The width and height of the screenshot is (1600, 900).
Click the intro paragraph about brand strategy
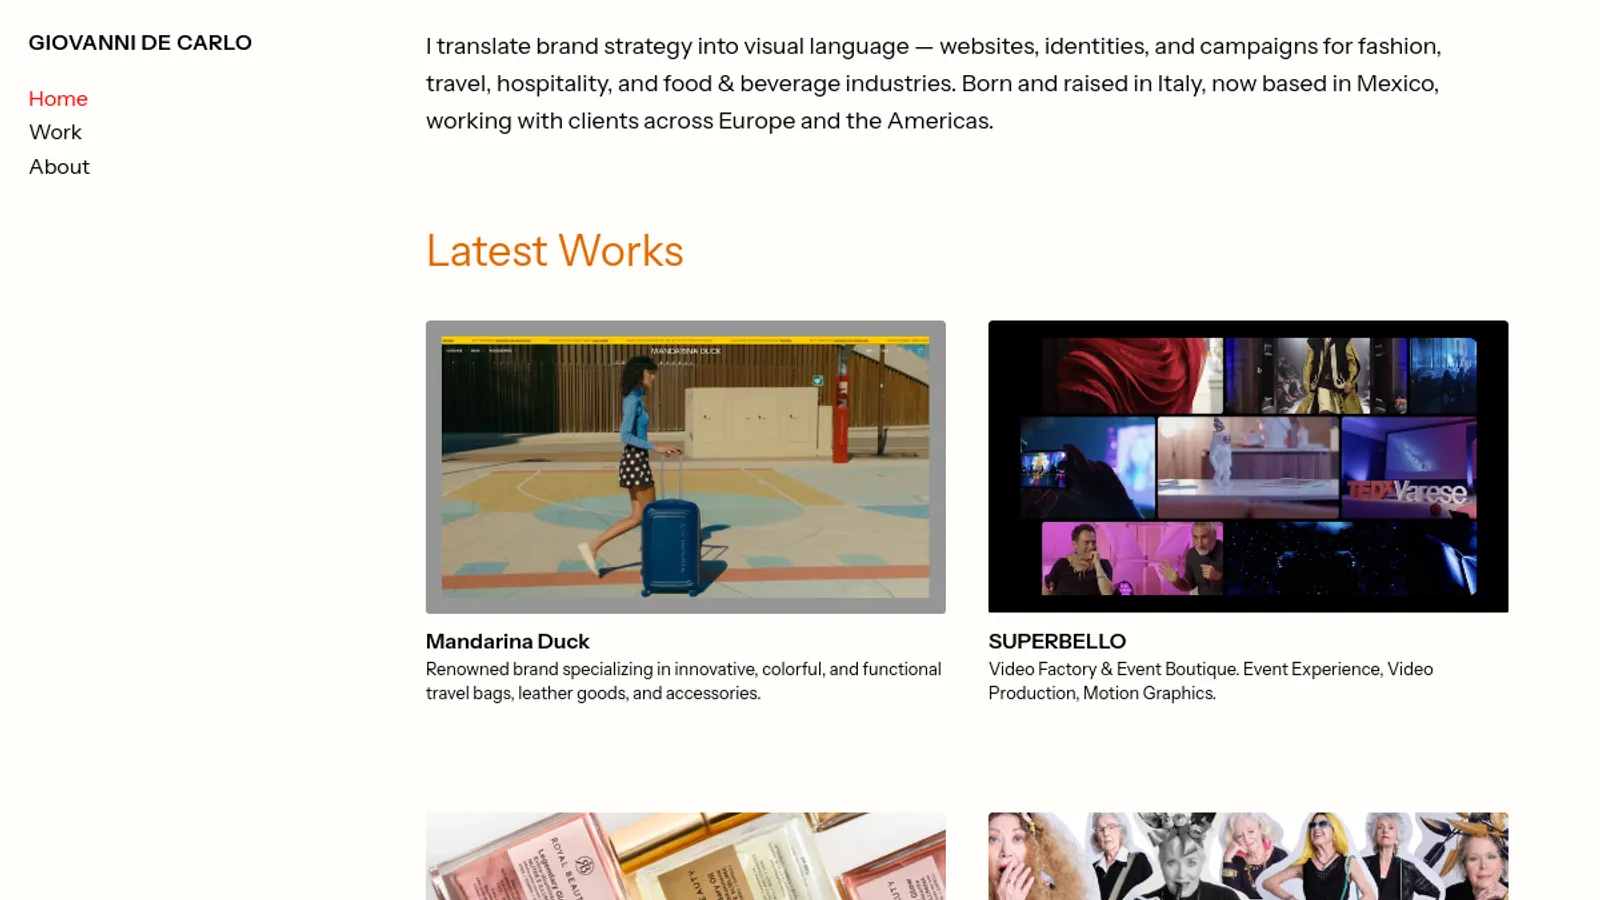pos(933,83)
